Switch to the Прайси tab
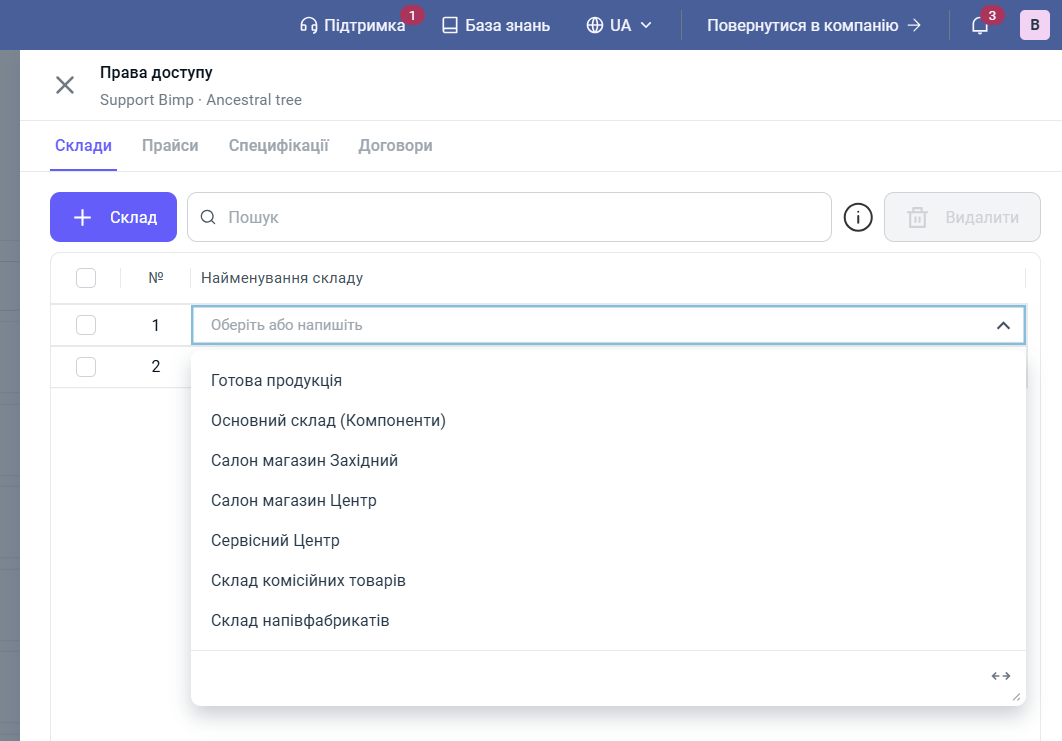The width and height of the screenshot is (1062, 741). (170, 146)
